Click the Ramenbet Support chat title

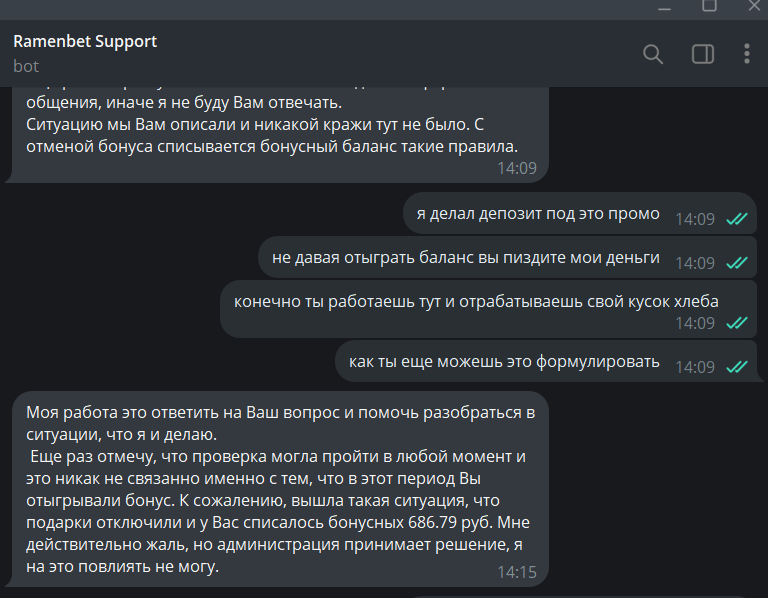[x=85, y=41]
